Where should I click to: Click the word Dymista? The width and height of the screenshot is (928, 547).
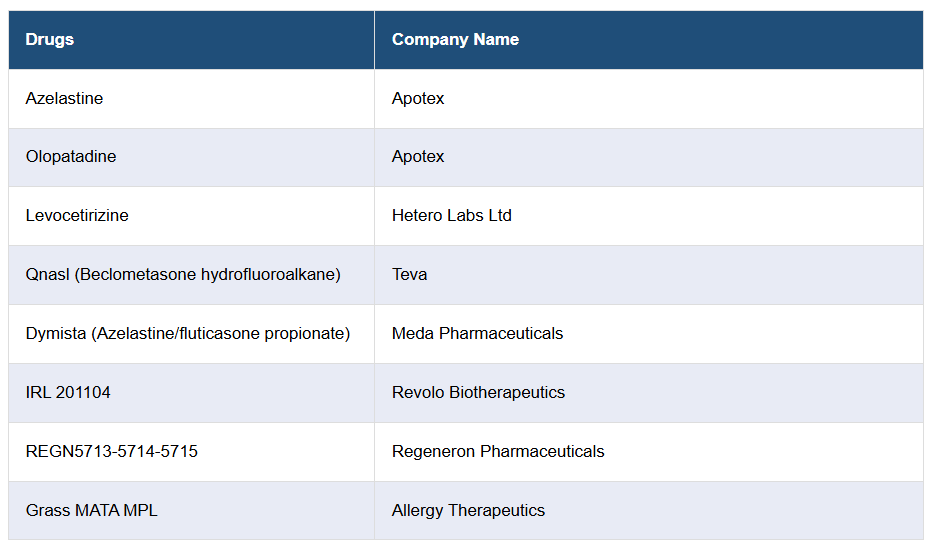(56, 333)
